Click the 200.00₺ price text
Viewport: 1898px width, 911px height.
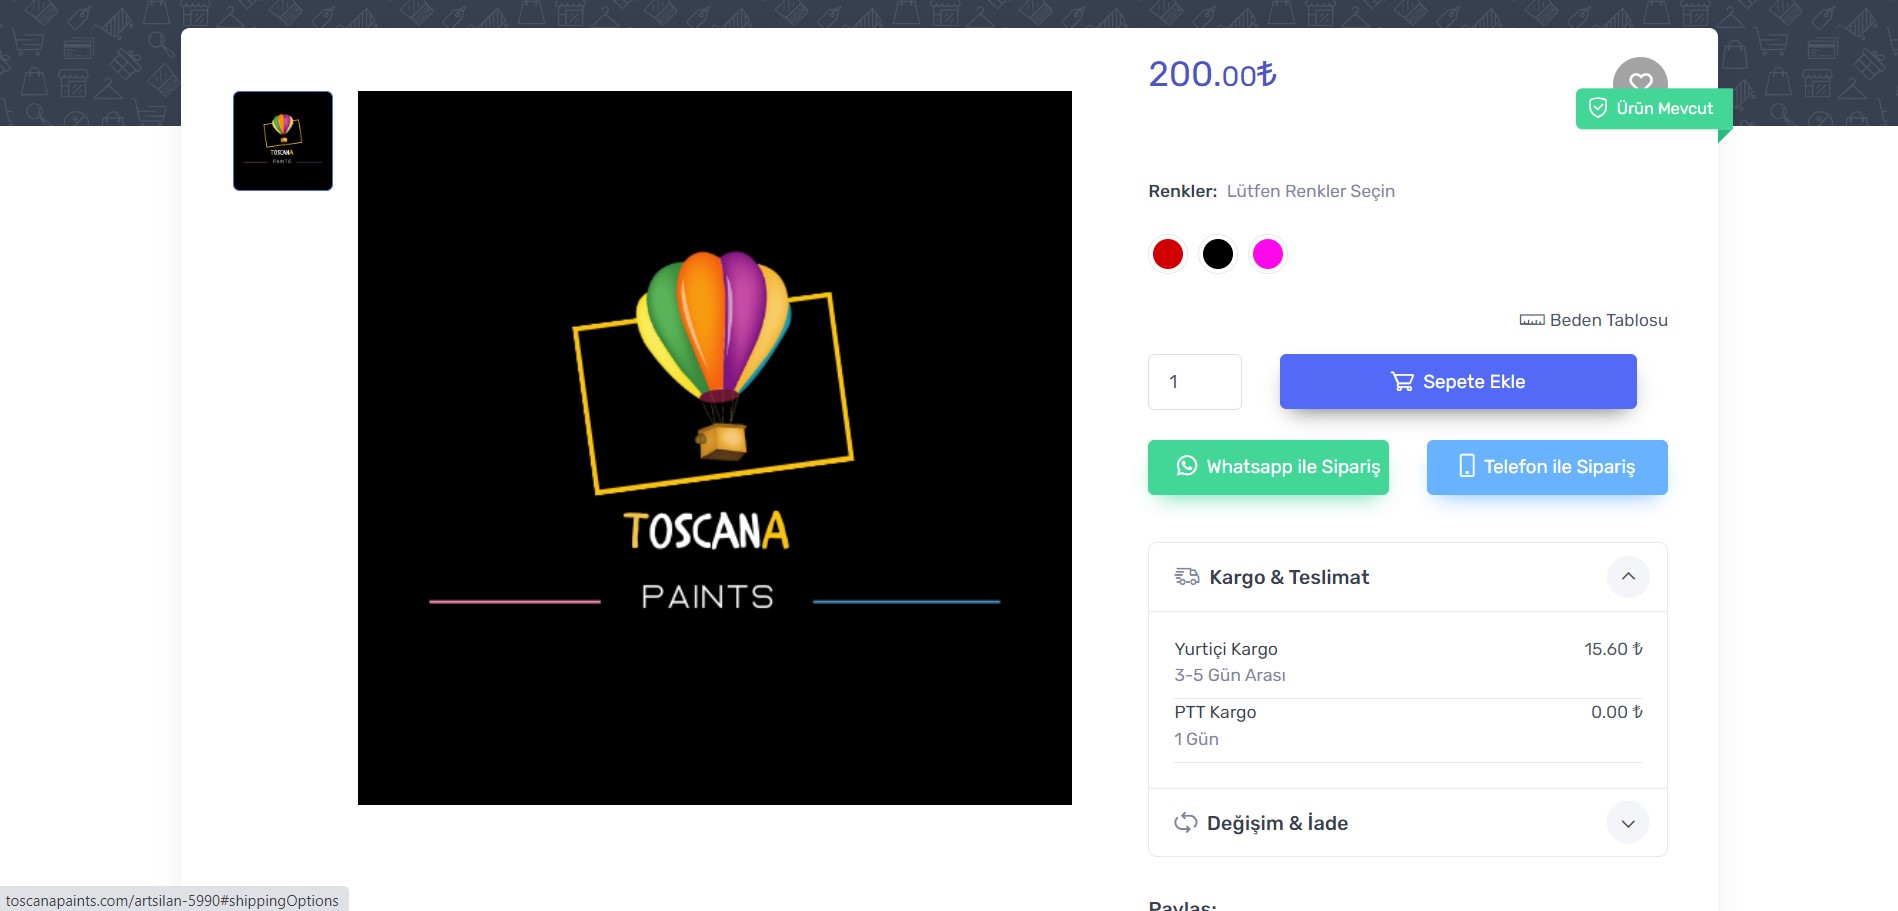[1212, 74]
